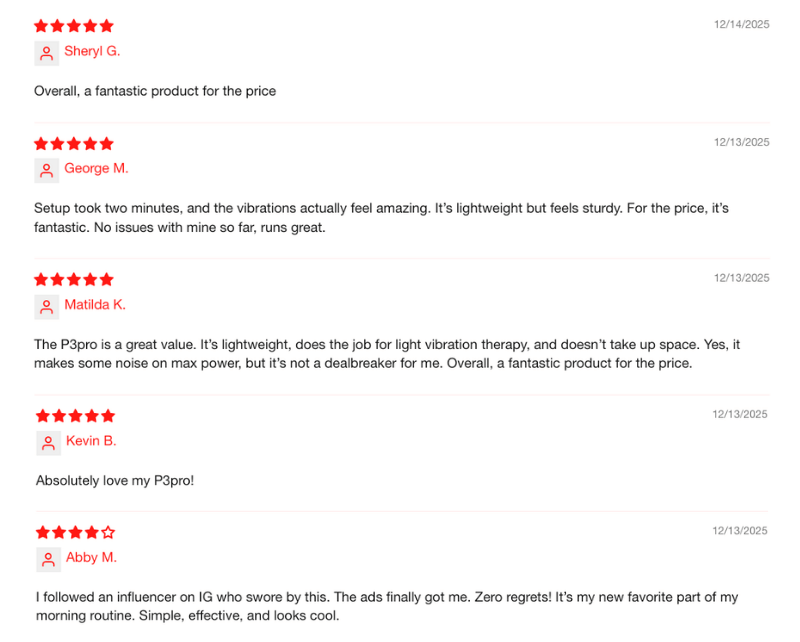Viewport: 800px width, 642px height.
Task: Select reviewer name Matilda K.
Action: tap(95, 304)
